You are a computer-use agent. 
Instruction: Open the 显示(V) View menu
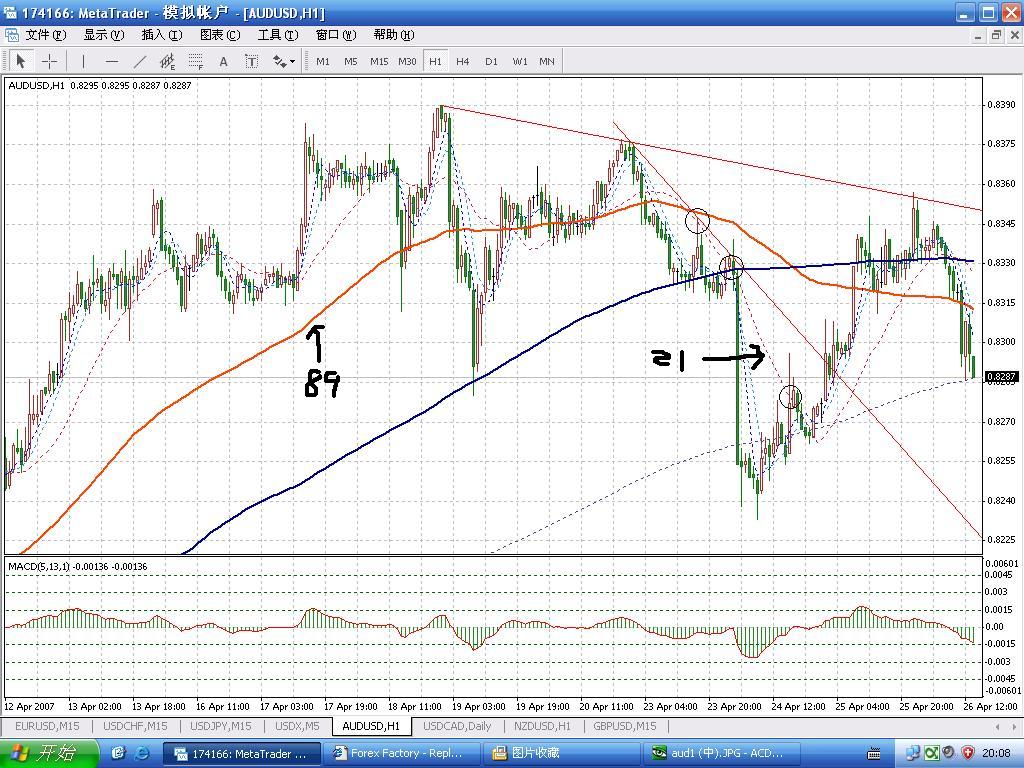pyautogui.click(x=103, y=35)
